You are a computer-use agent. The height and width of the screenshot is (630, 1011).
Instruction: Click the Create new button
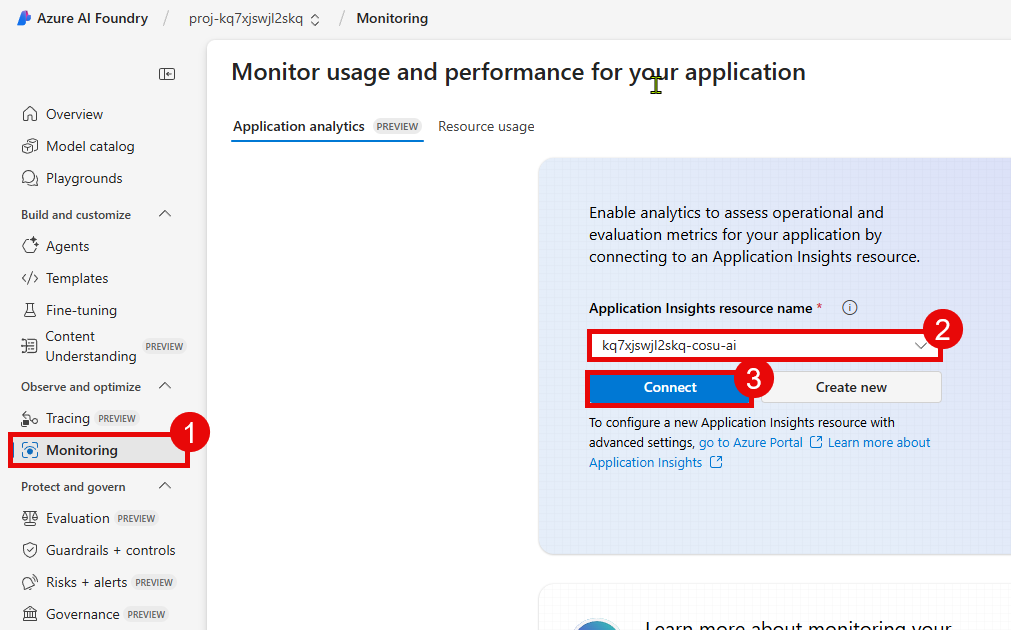point(850,387)
